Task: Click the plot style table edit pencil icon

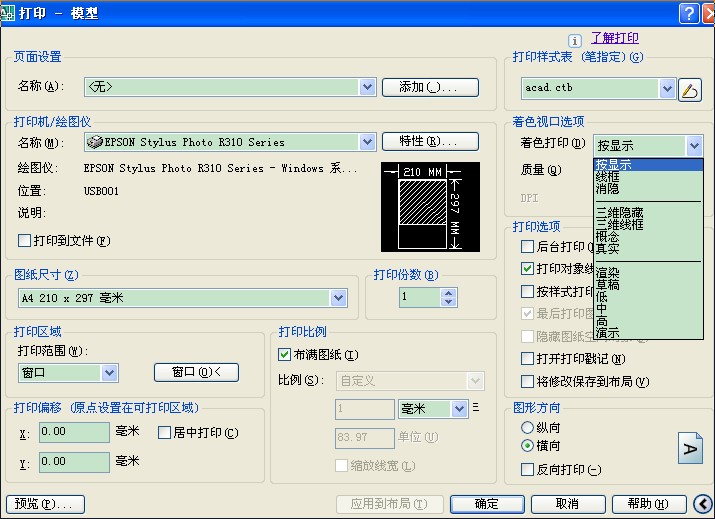Action: tap(689, 89)
